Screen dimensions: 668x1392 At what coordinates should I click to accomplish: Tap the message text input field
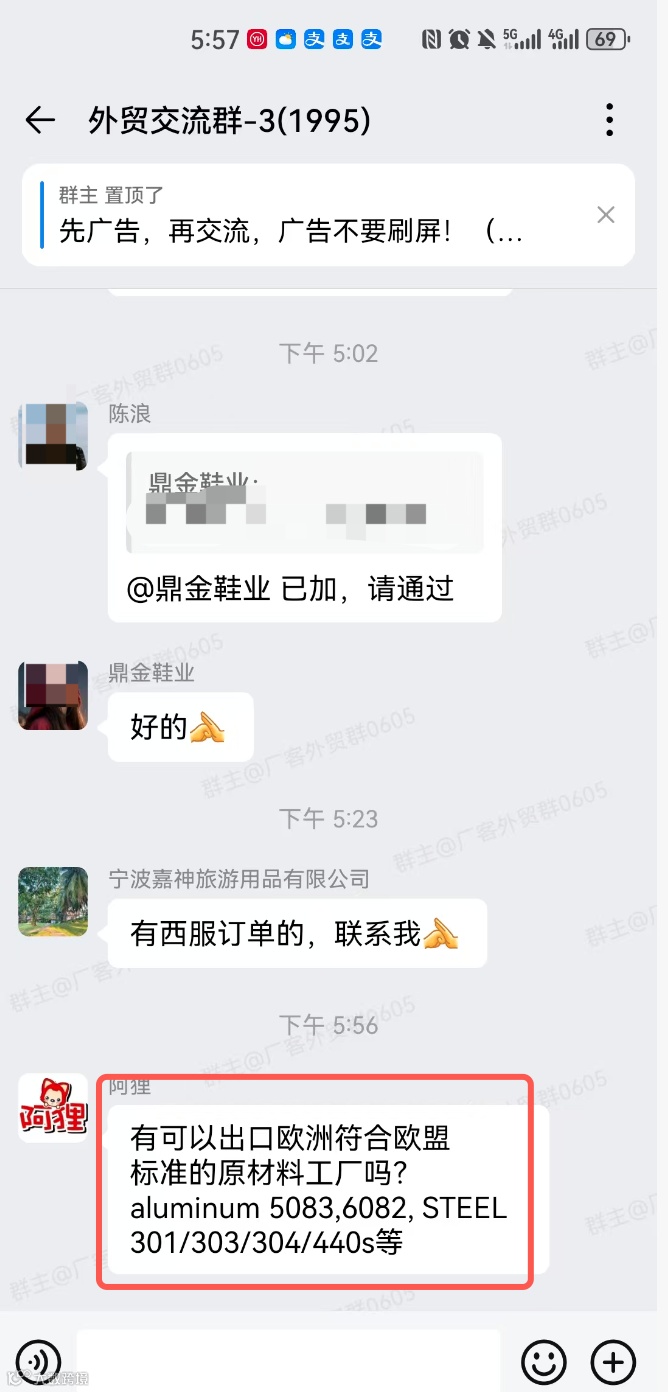tap(289, 1361)
